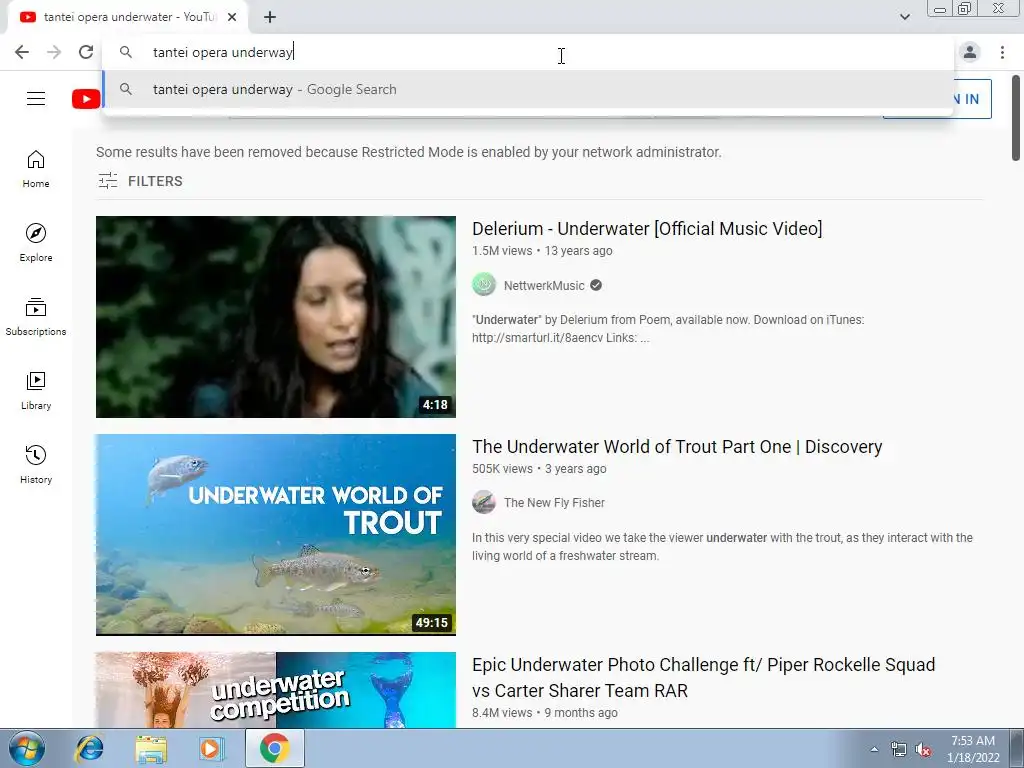Show hidden system tray icons

tap(874, 749)
